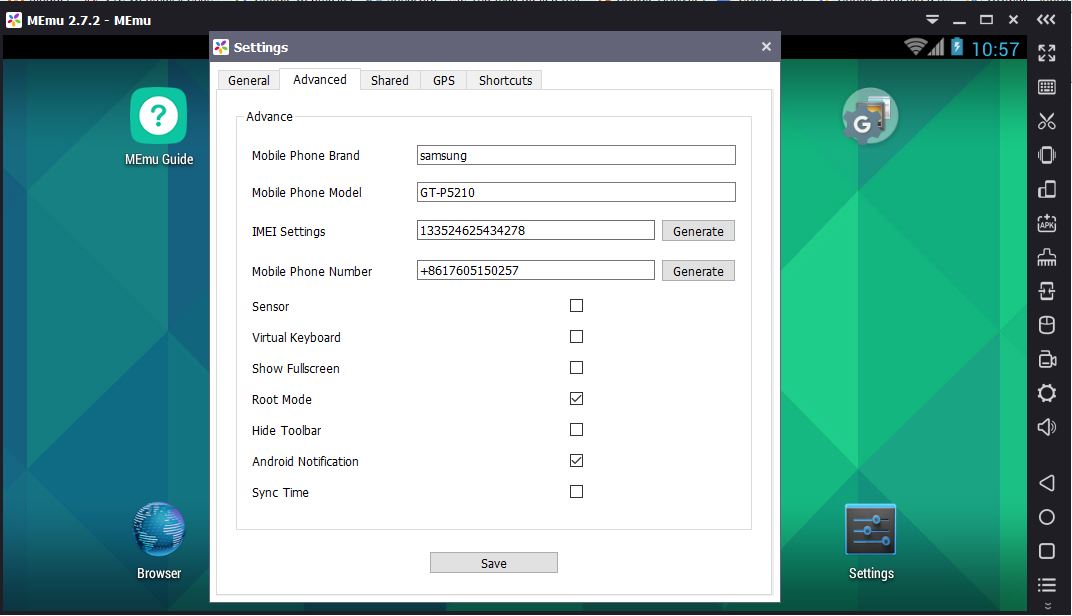Image resolution: width=1072 pixels, height=616 pixels.
Task: Open the title bar dropdown triangle menu
Action: pyautogui.click(x=932, y=20)
